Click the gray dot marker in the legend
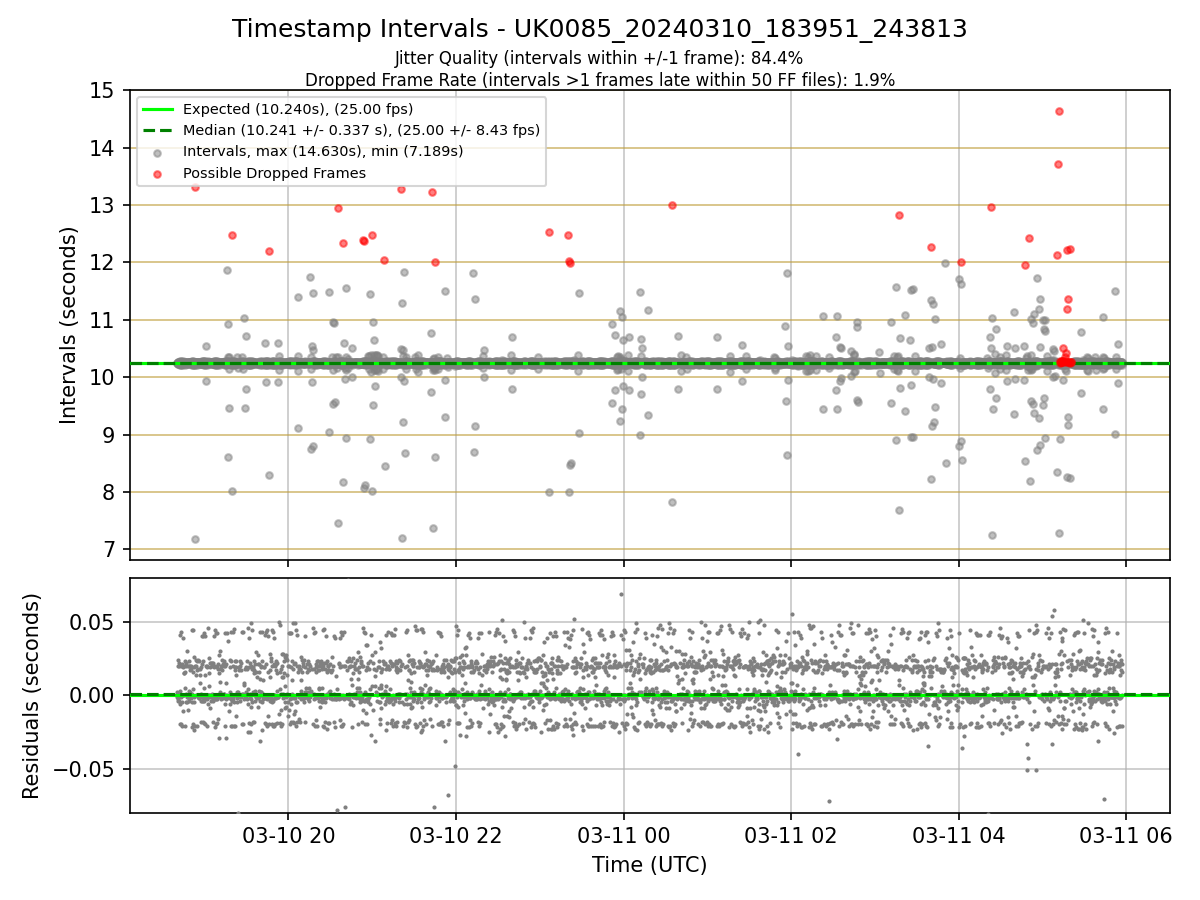 (159, 152)
